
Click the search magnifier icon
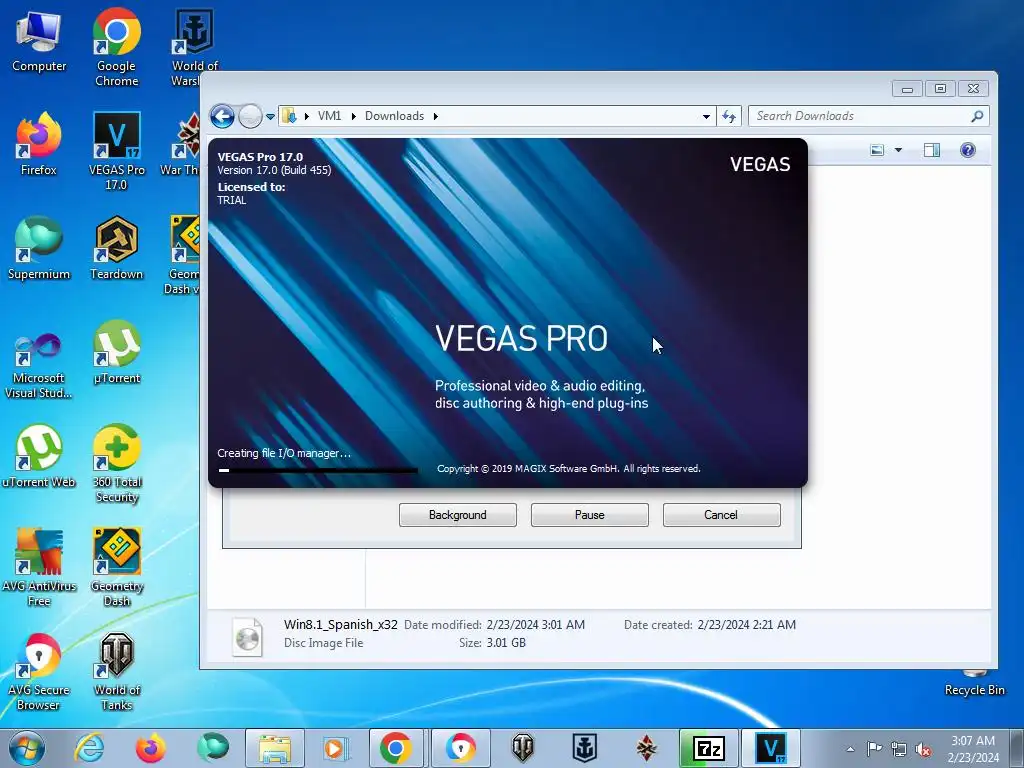tap(977, 116)
